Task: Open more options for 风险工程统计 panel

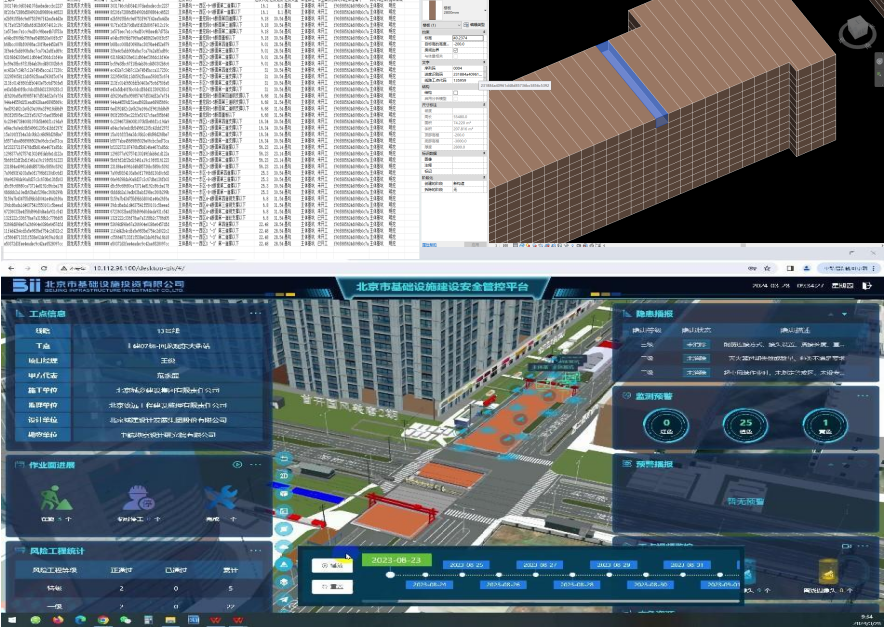Action: [255, 550]
